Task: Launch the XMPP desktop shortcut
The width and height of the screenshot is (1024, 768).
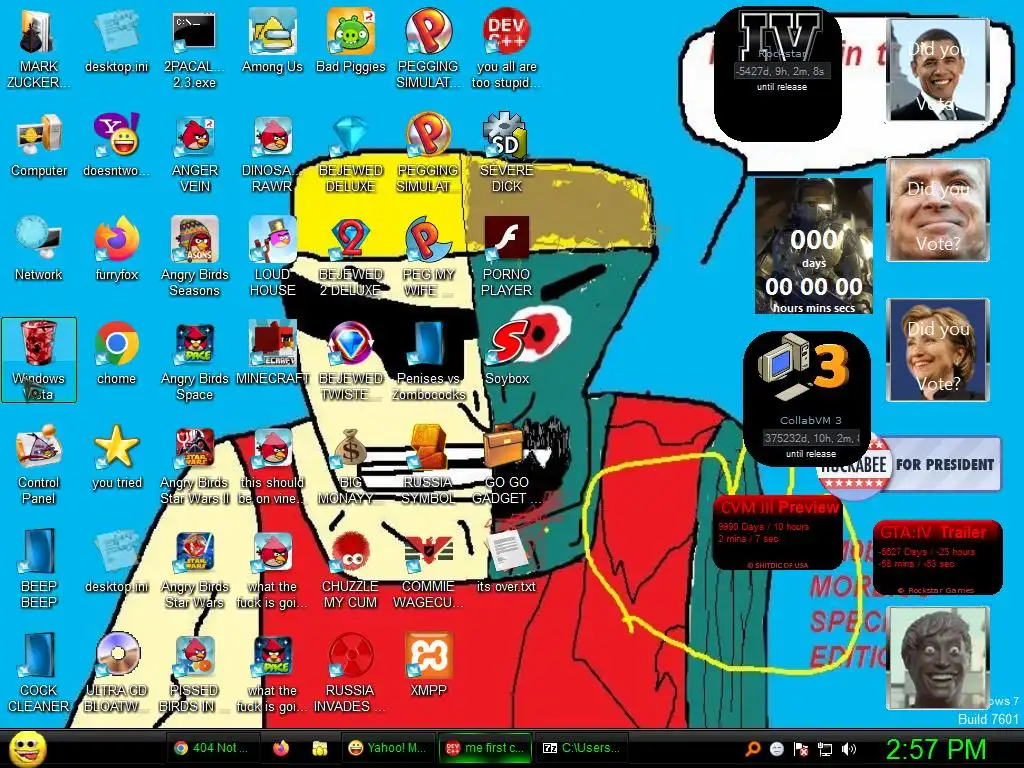Action: [x=428, y=664]
